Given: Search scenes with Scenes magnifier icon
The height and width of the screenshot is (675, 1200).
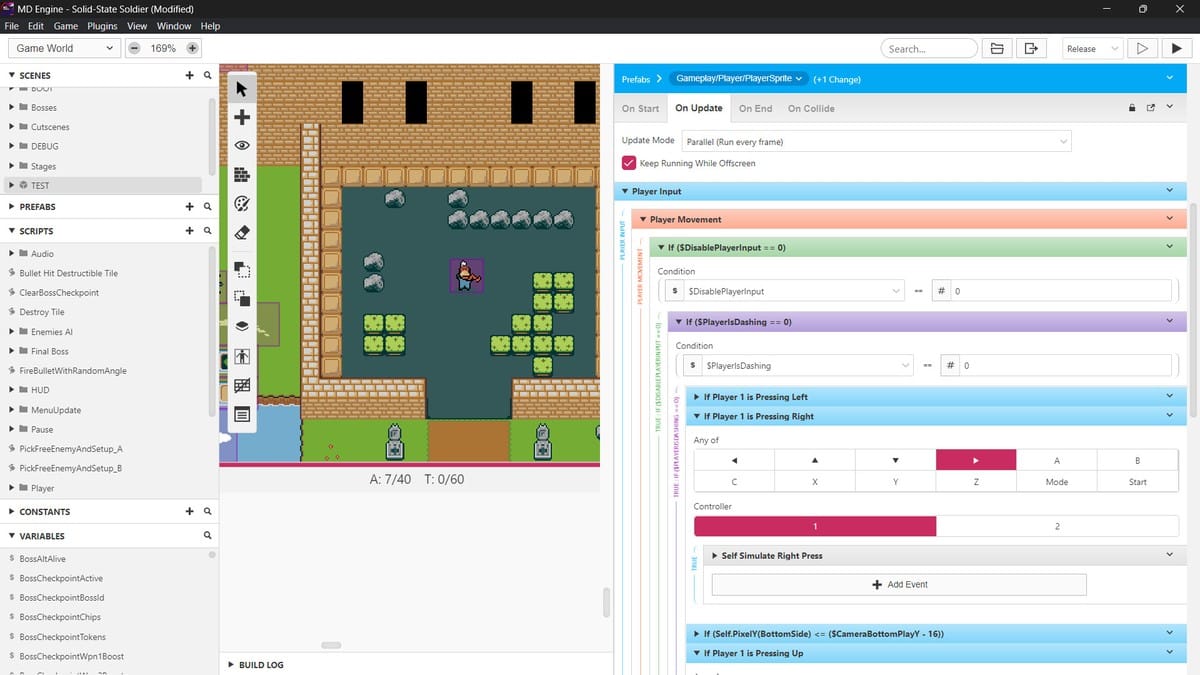Looking at the screenshot, I should point(207,75).
